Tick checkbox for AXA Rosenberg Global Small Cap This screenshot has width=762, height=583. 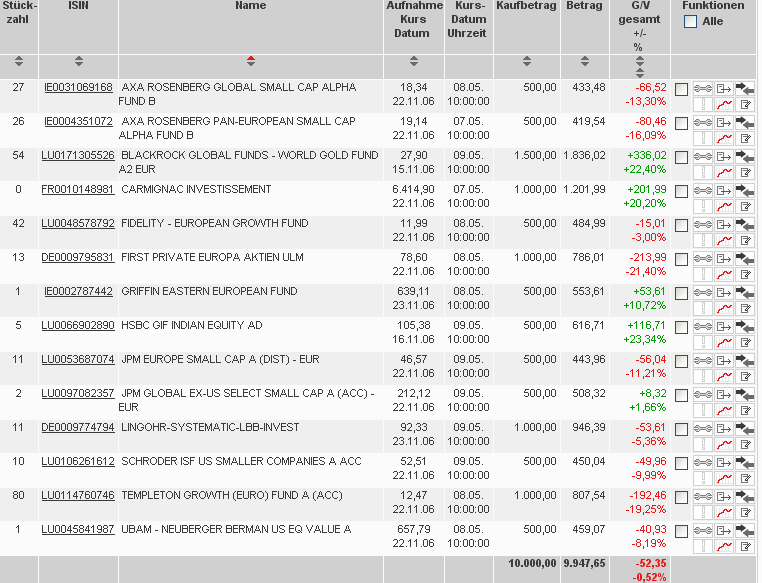pyautogui.click(x=681, y=89)
